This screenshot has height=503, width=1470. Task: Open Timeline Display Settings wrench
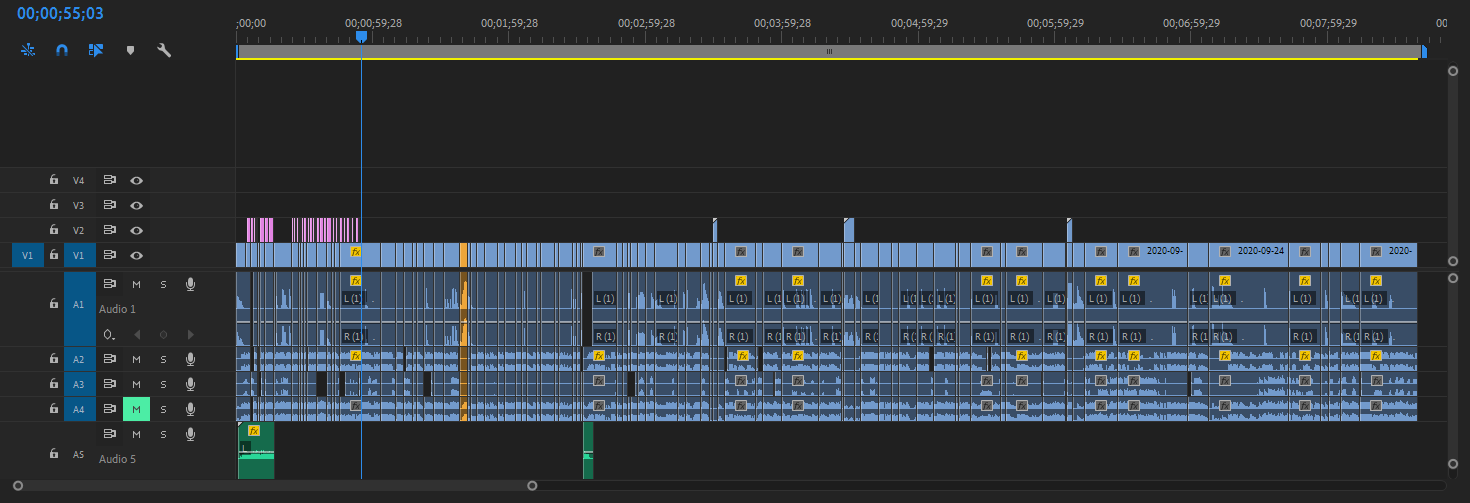(x=164, y=49)
